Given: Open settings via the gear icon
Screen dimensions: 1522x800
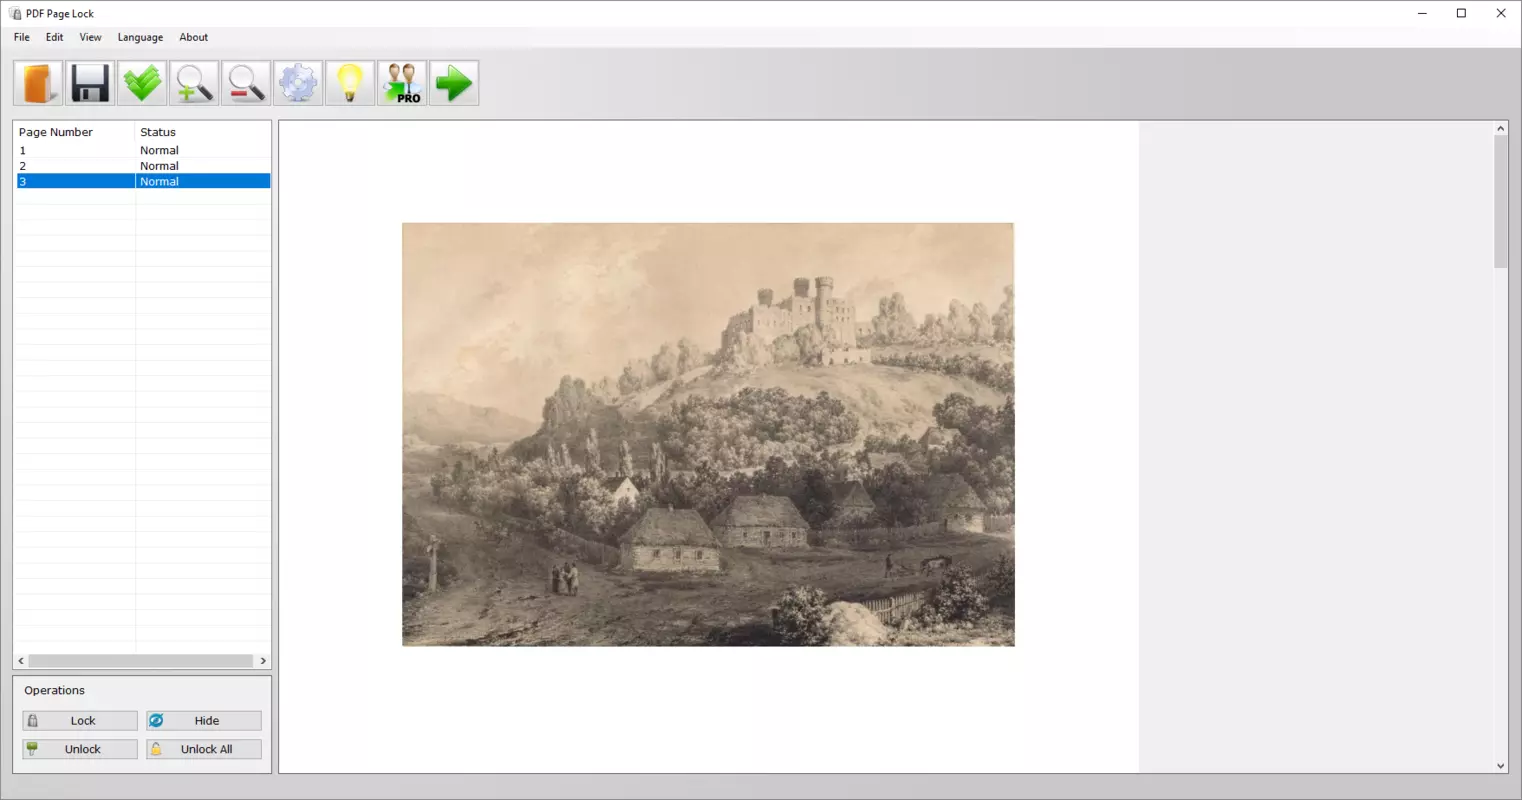Looking at the screenshot, I should (298, 83).
